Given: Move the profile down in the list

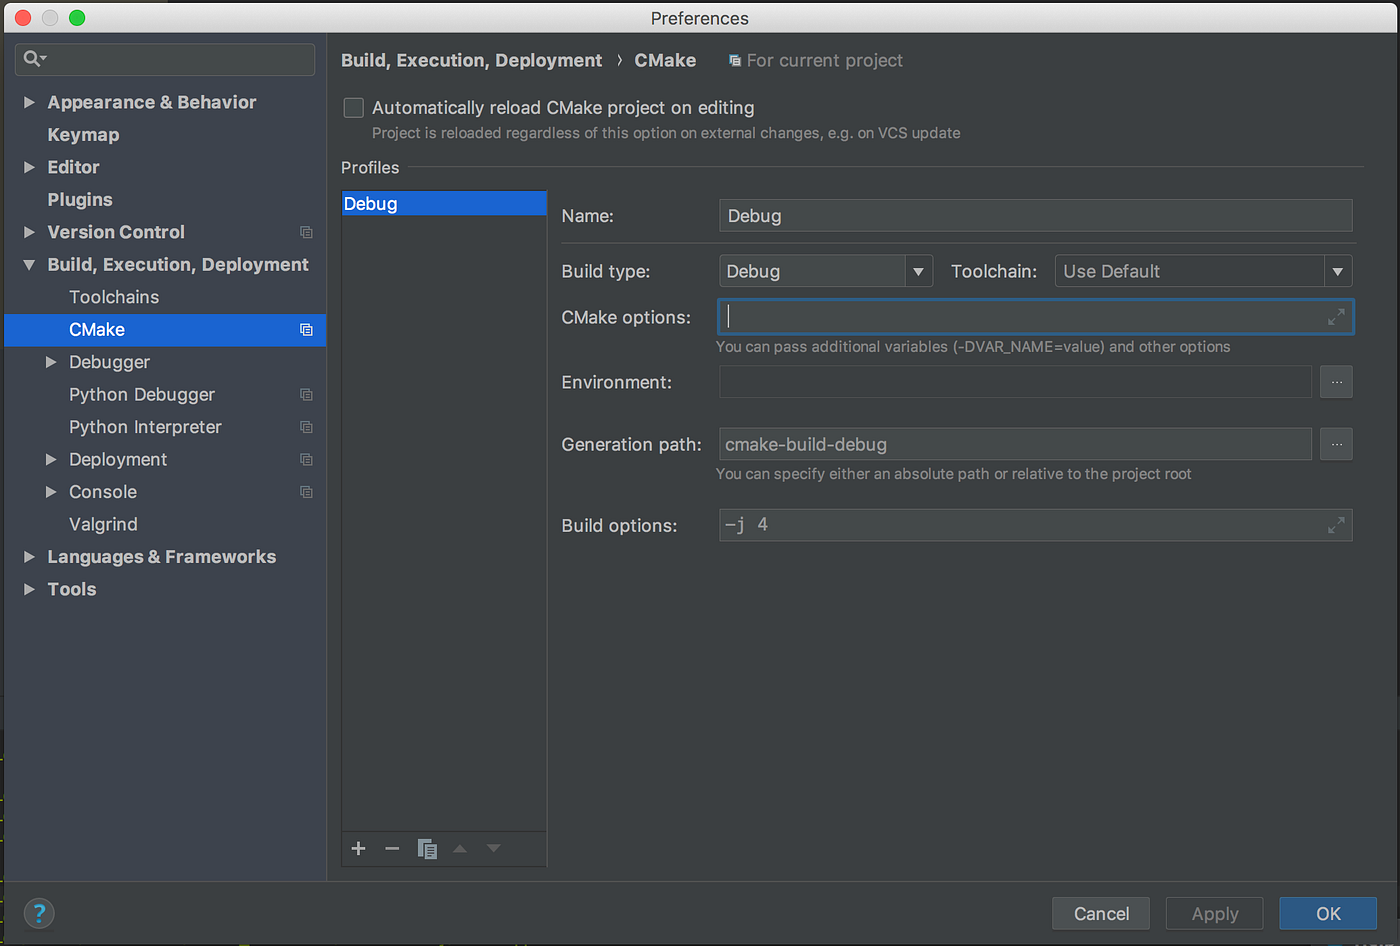Looking at the screenshot, I should 493,848.
